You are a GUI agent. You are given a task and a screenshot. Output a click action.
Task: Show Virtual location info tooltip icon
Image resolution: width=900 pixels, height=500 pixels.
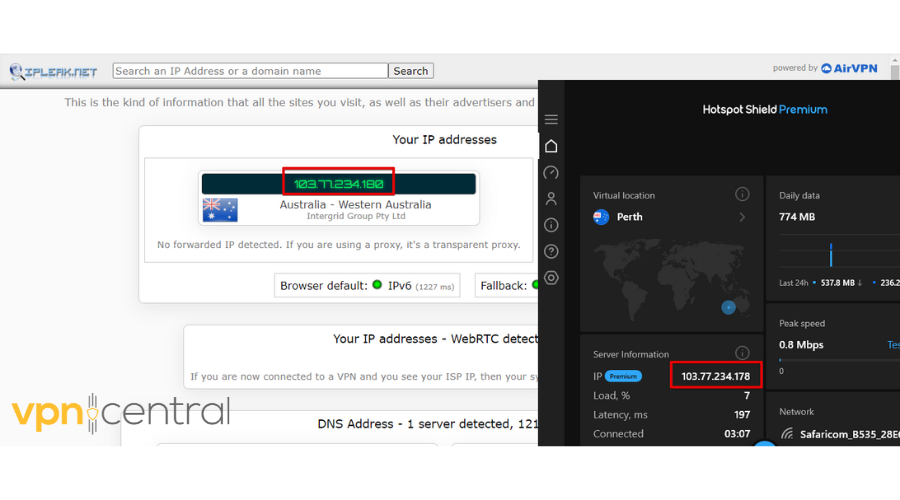(742, 194)
